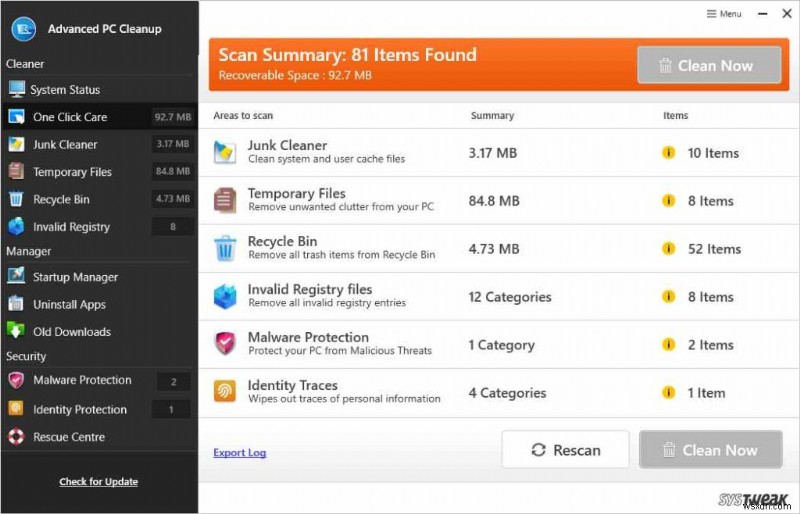Click Identity Protection count badge 1
This screenshot has height=514, width=800.
point(171,409)
